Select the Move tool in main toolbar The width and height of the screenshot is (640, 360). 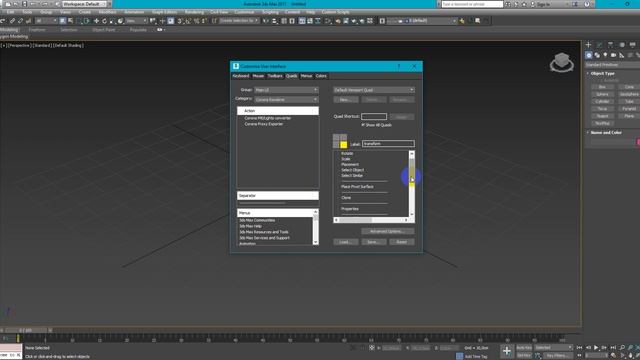pos(96,21)
